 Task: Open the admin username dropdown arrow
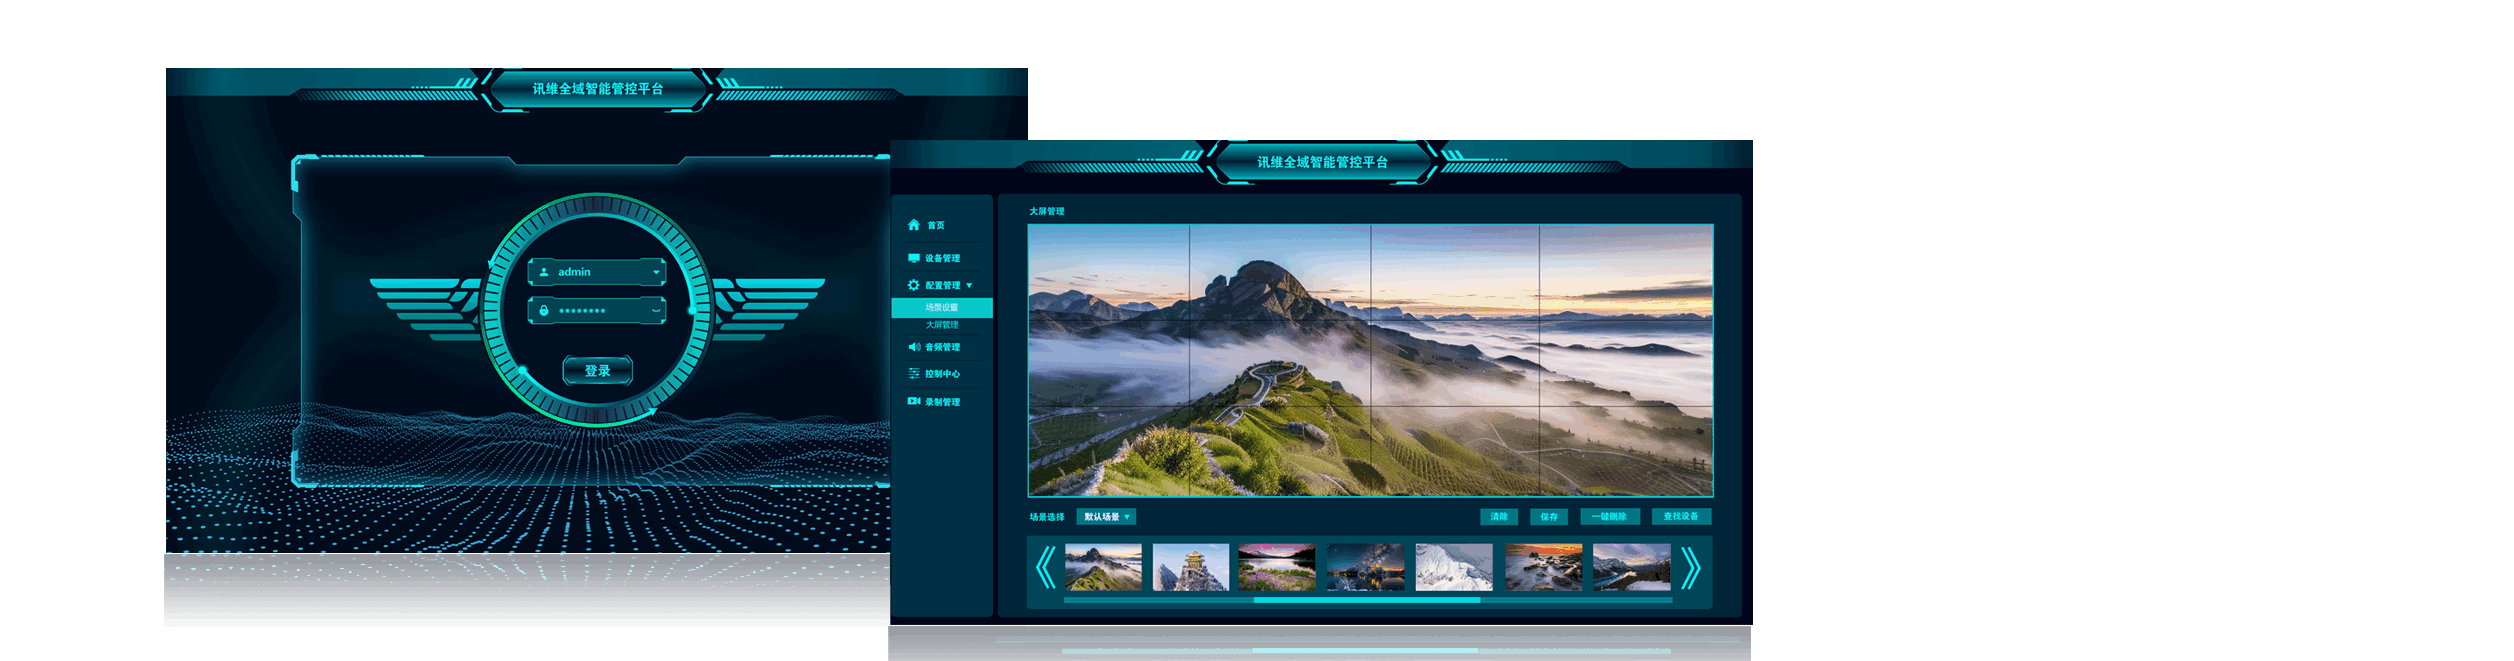[656, 272]
